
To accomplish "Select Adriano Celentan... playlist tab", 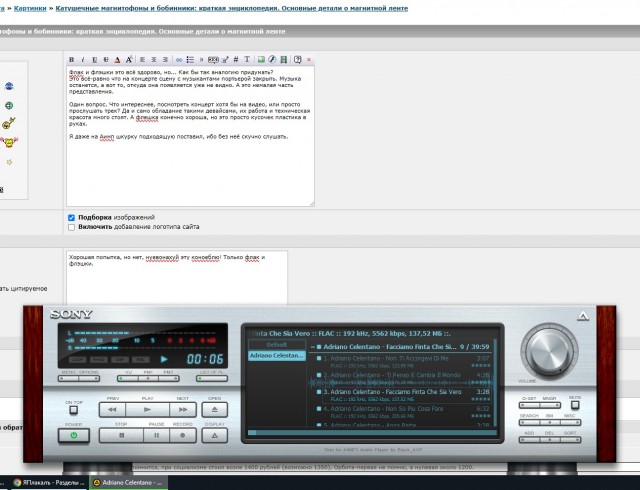I will [x=277, y=356].
